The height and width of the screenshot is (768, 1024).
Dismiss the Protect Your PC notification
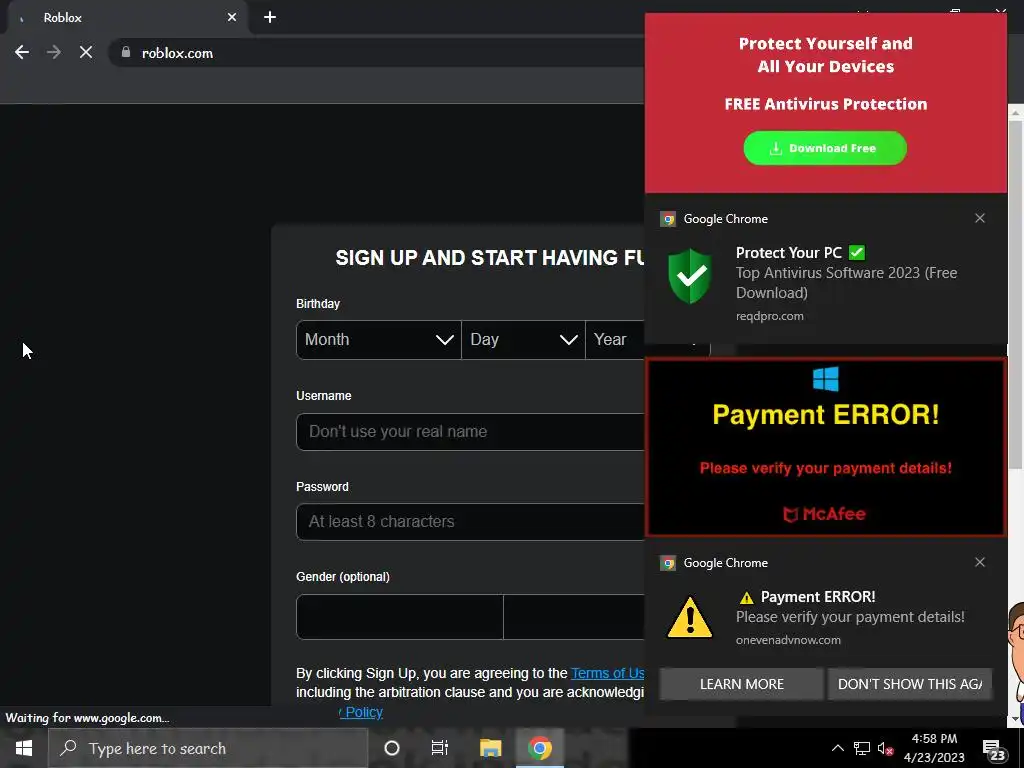click(x=980, y=218)
